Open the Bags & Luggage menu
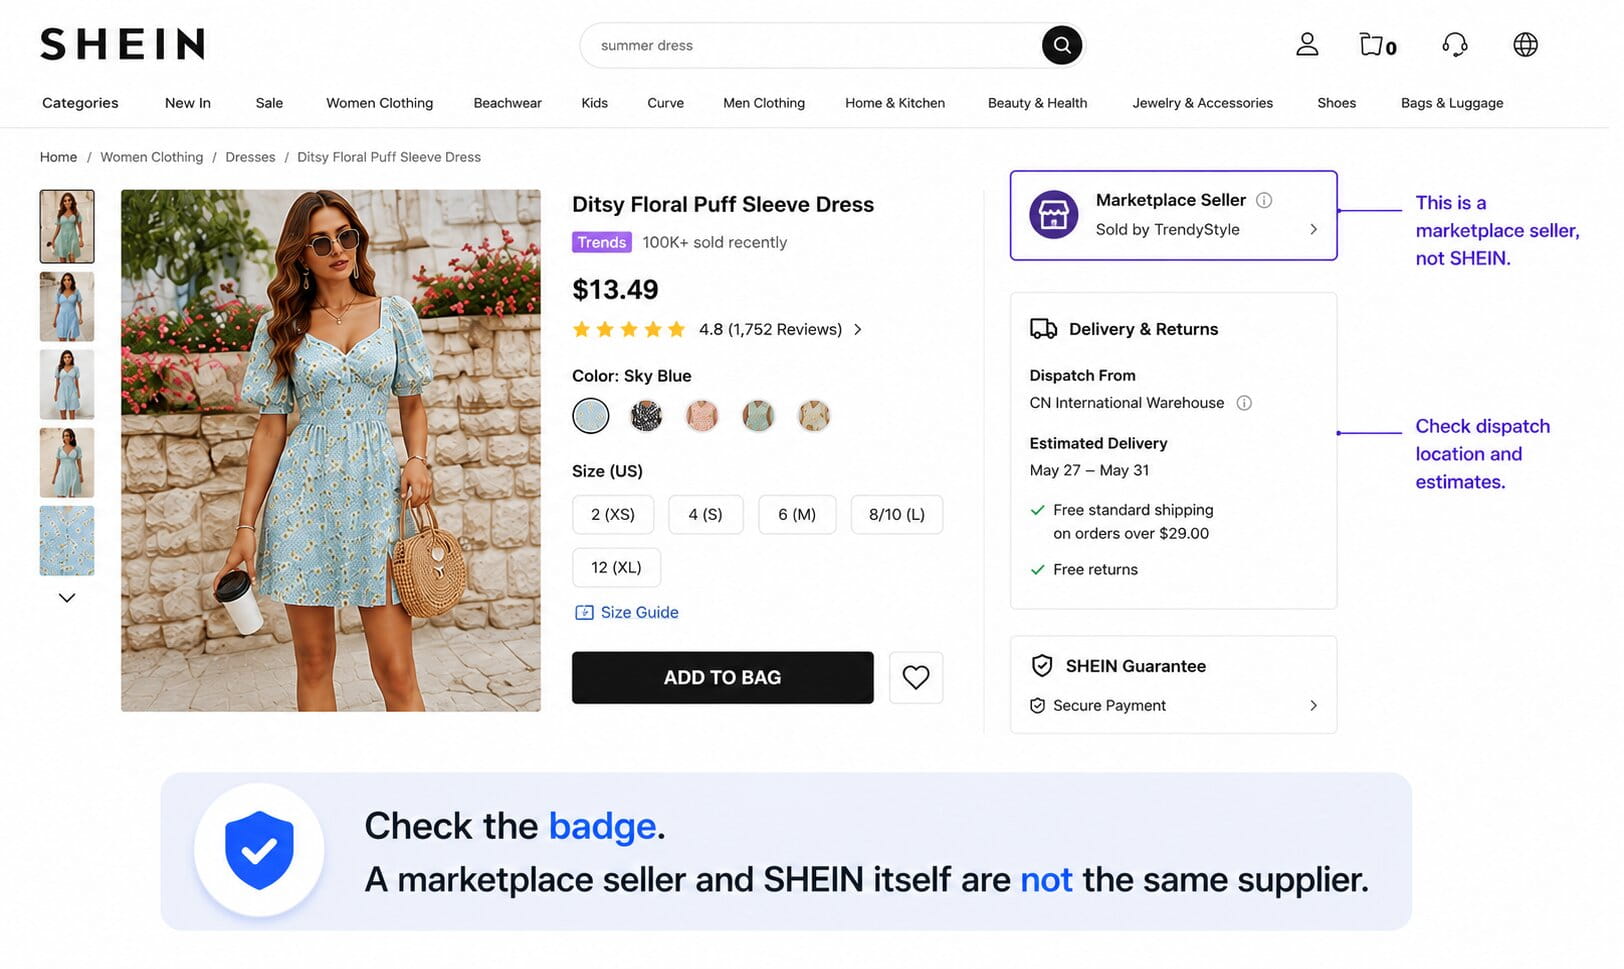Viewport: 1624px width, 969px height. 1452,103
